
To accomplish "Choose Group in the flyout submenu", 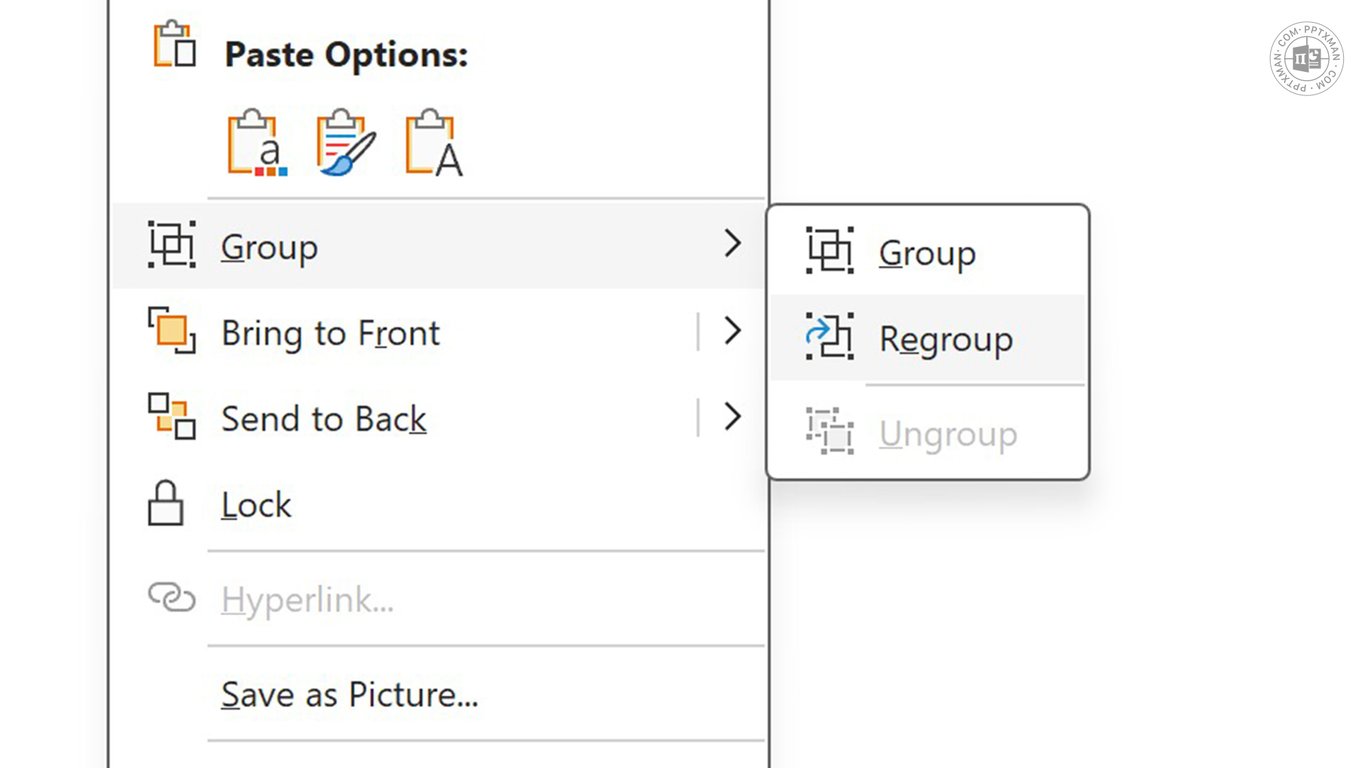I will [x=927, y=253].
